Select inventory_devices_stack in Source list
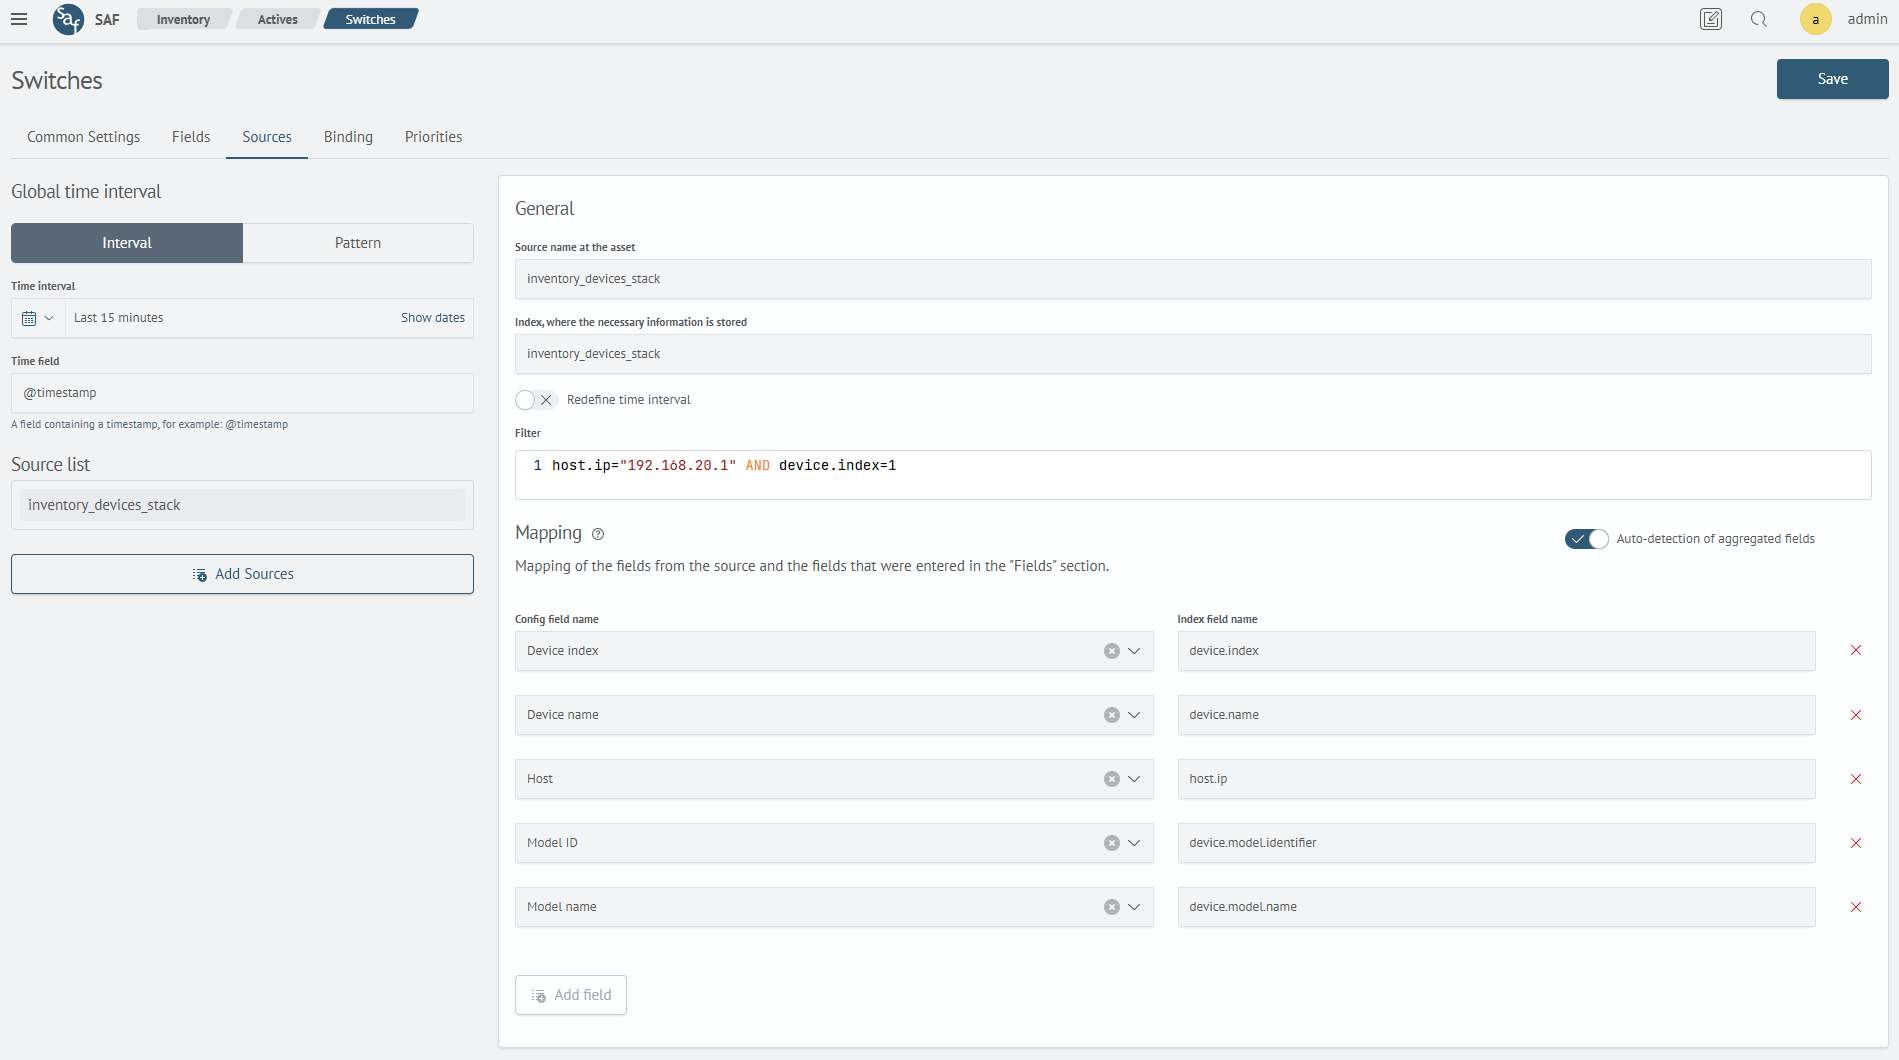 tap(242, 505)
